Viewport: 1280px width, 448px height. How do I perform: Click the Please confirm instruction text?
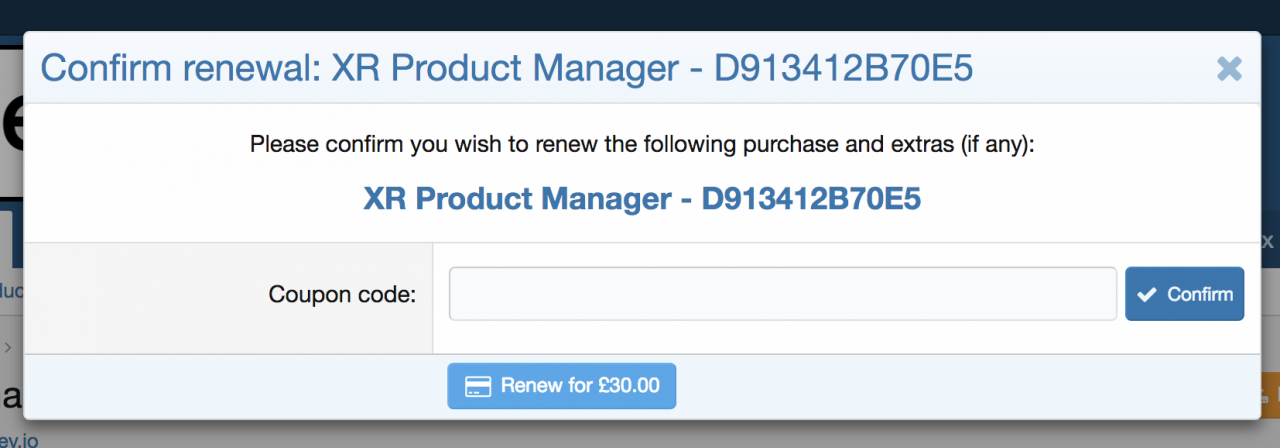click(x=641, y=144)
